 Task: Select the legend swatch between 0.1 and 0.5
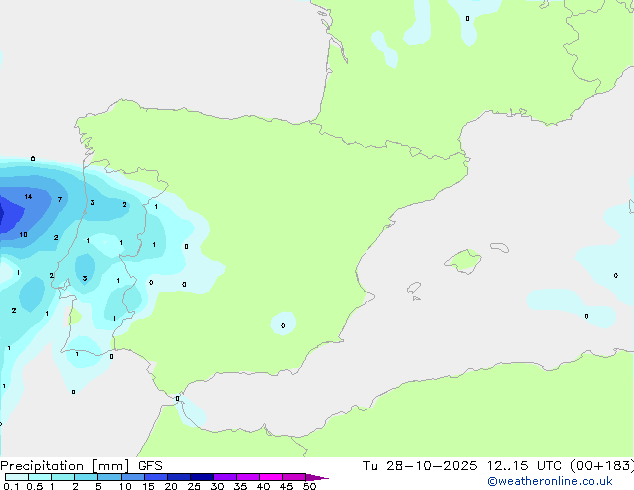[x=17, y=477]
